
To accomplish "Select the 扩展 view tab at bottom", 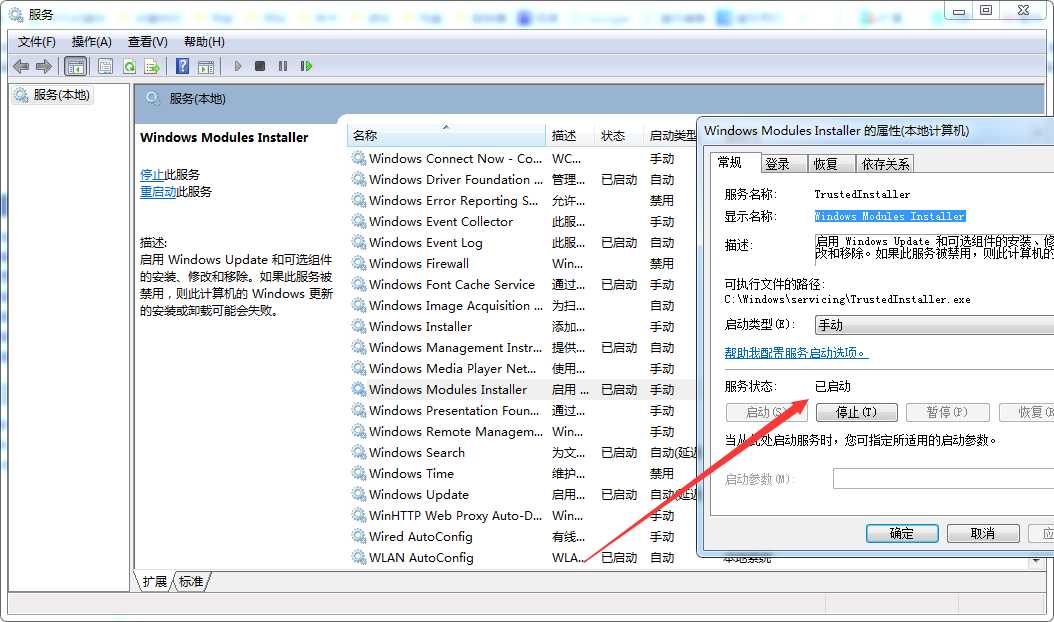I will 155,581.
